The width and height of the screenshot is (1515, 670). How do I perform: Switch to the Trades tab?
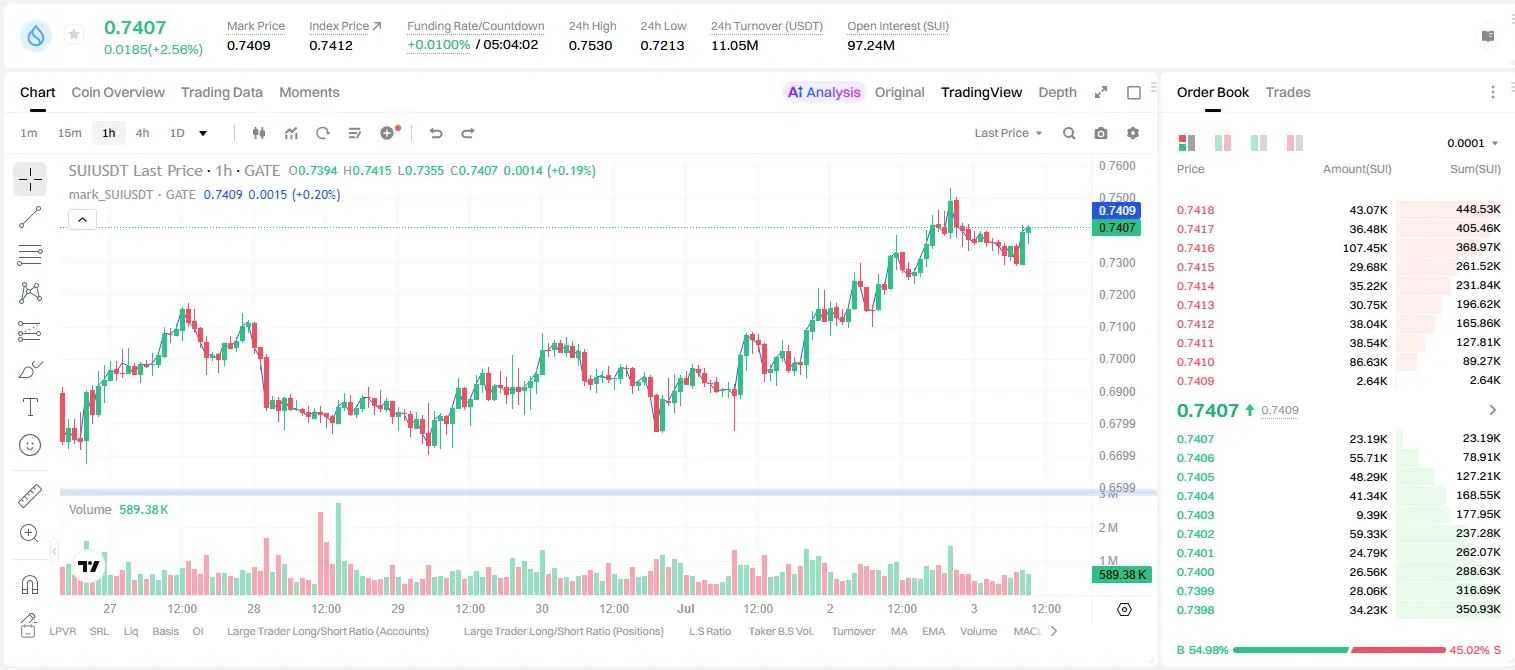pos(1287,92)
